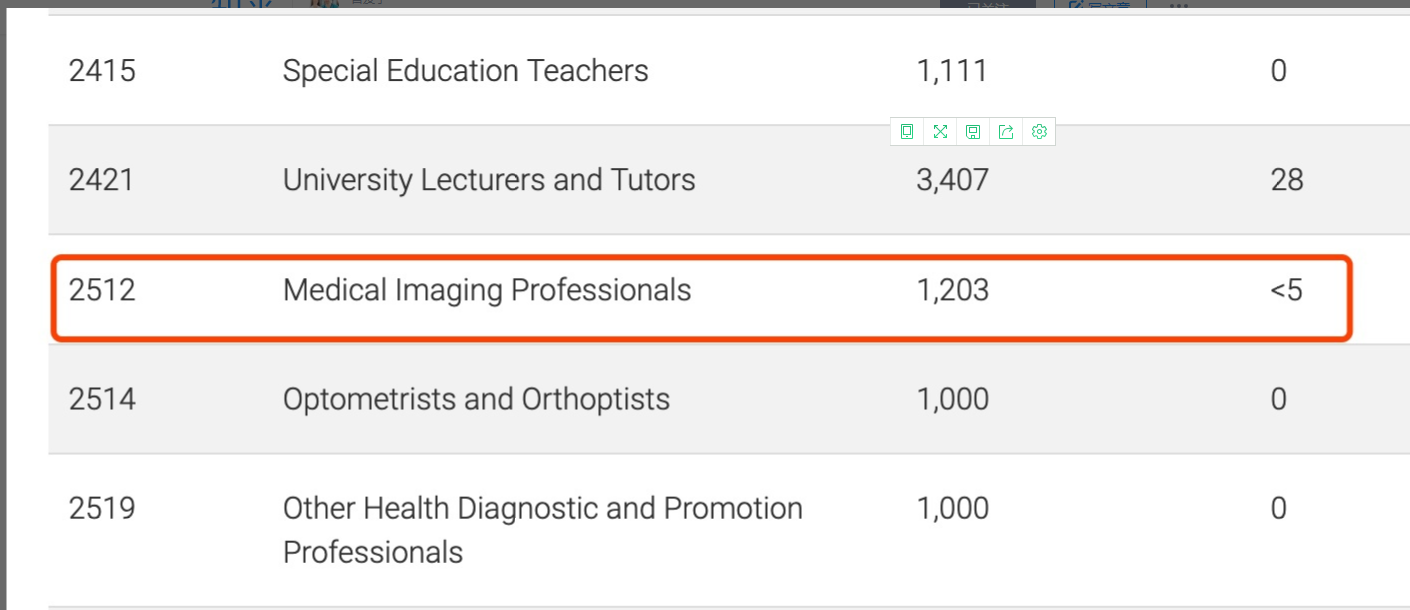Image resolution: width=1410 pixels, height=610 pixels.
Task: Click occupation code 2415
Action: tap(102, 71)
